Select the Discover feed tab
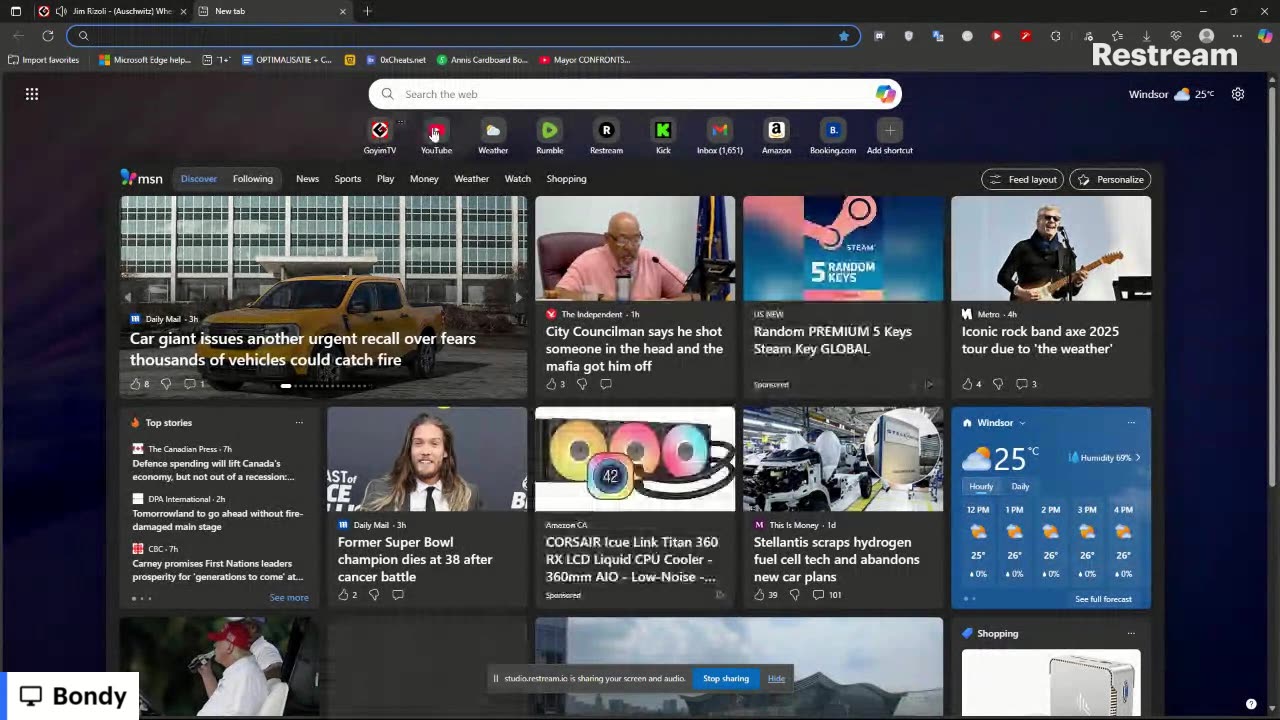 coord(199,179)
